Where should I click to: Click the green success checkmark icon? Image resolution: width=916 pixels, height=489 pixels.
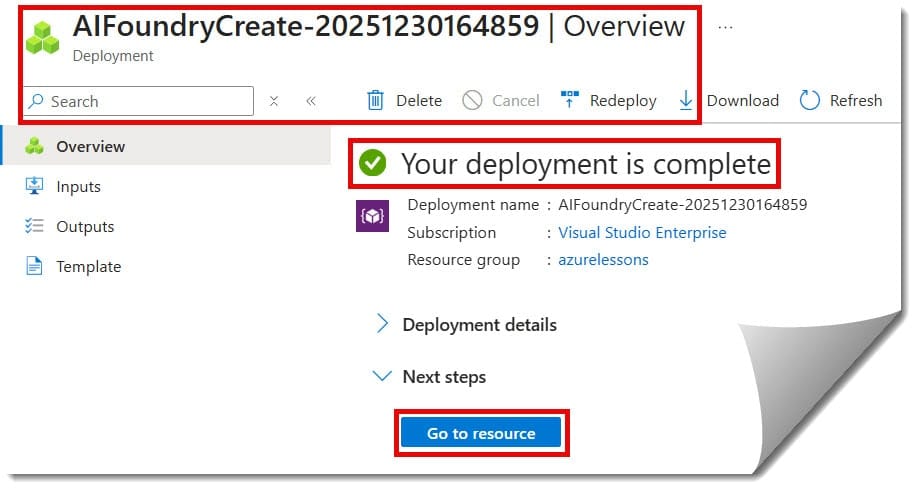[x=373, y=163]
